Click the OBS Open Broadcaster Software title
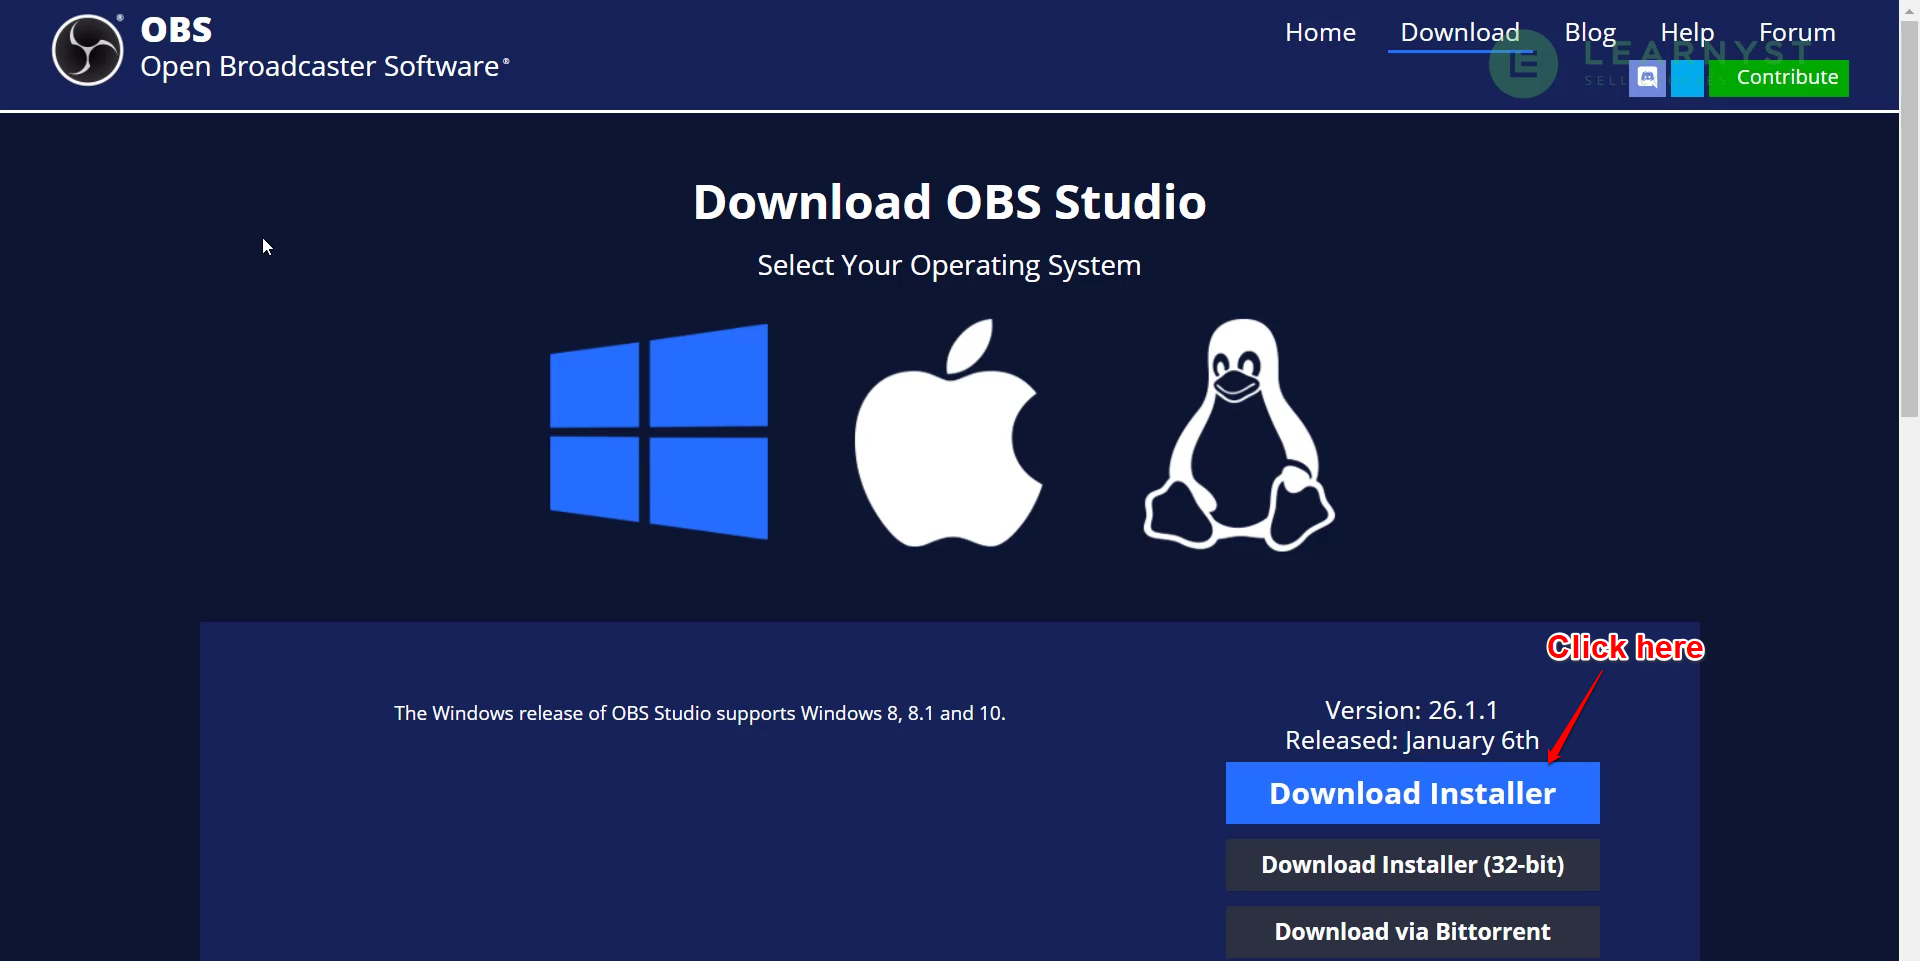 (325, 48)
